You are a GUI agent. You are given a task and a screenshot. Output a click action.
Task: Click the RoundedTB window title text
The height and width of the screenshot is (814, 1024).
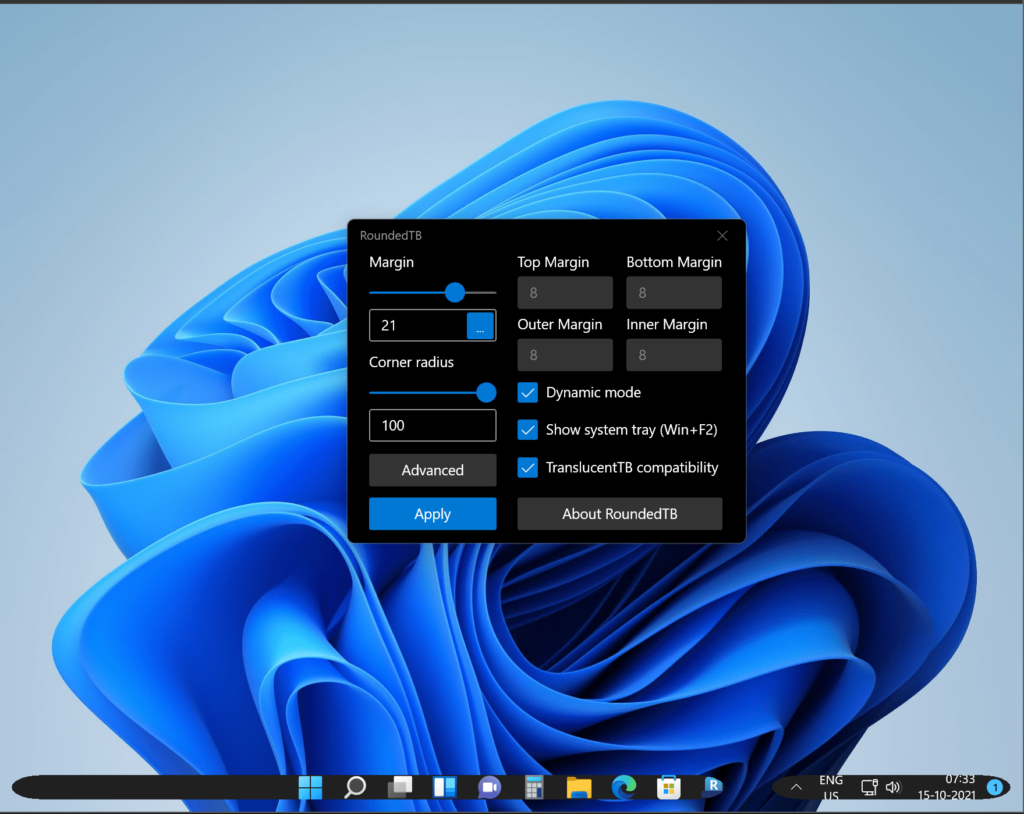click(x=391, y=236)
